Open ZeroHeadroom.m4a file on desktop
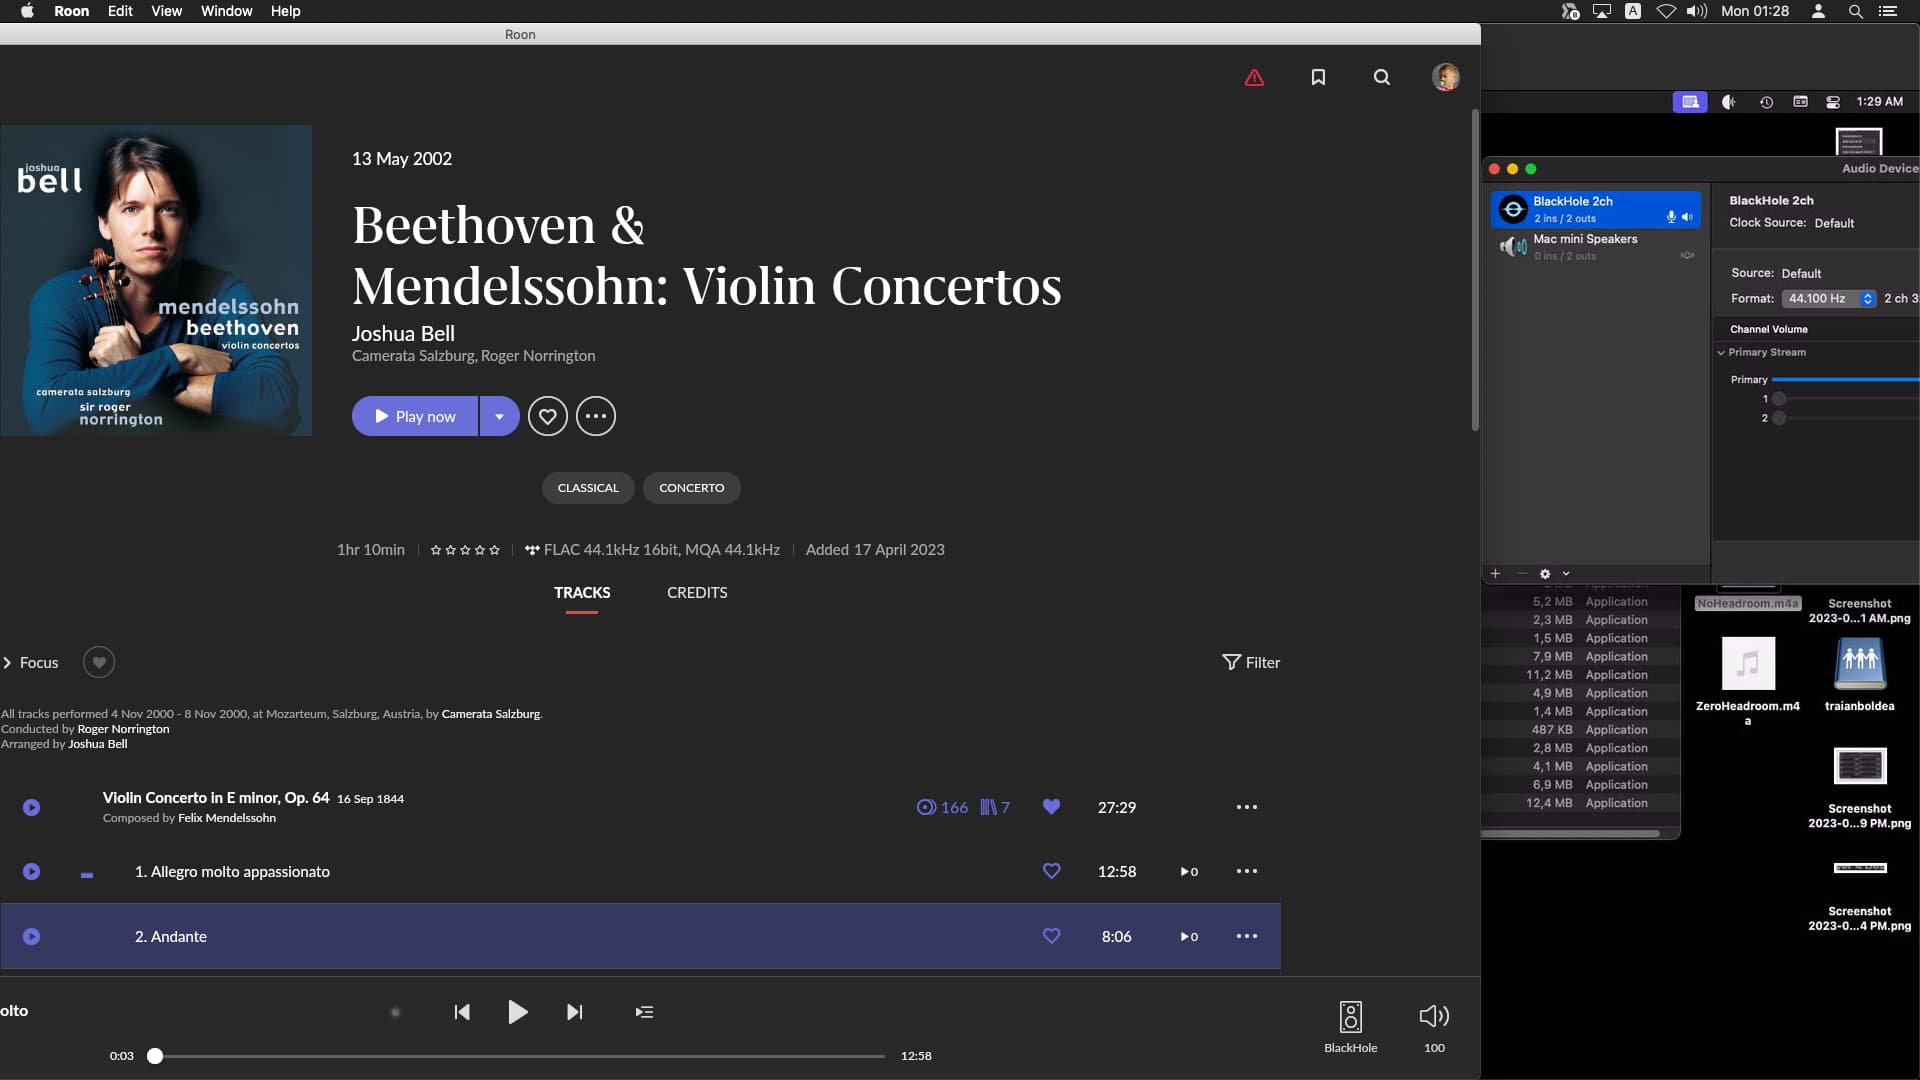 click(x=1748, y=681)
